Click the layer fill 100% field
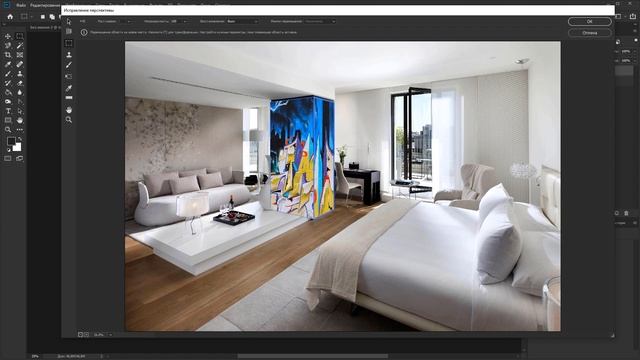This screenshot has height=360, width=640. (626, 60)
